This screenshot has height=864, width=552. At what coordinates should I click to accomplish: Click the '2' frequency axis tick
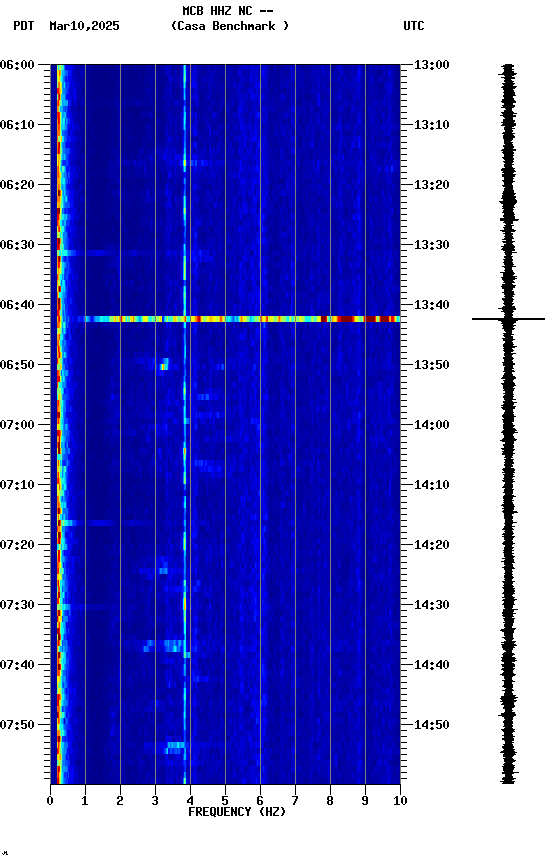pyautogui.click(x=120, y=801)
